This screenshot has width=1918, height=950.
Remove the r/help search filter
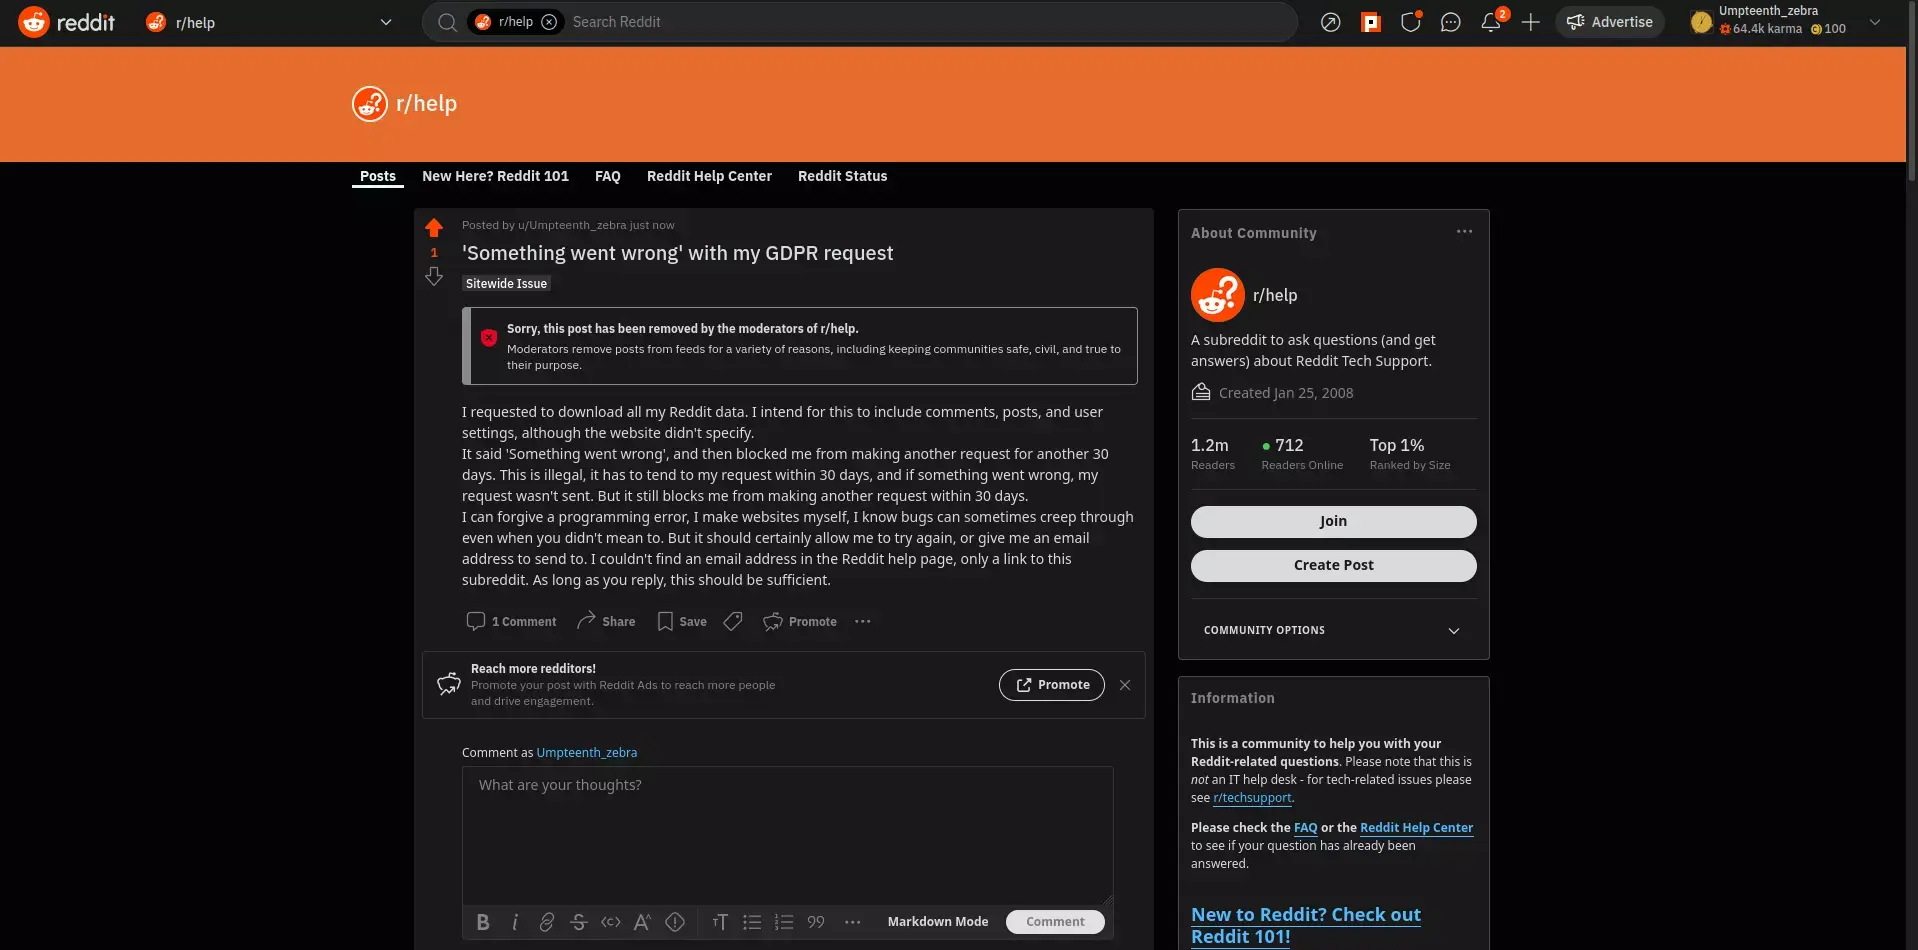549,22
